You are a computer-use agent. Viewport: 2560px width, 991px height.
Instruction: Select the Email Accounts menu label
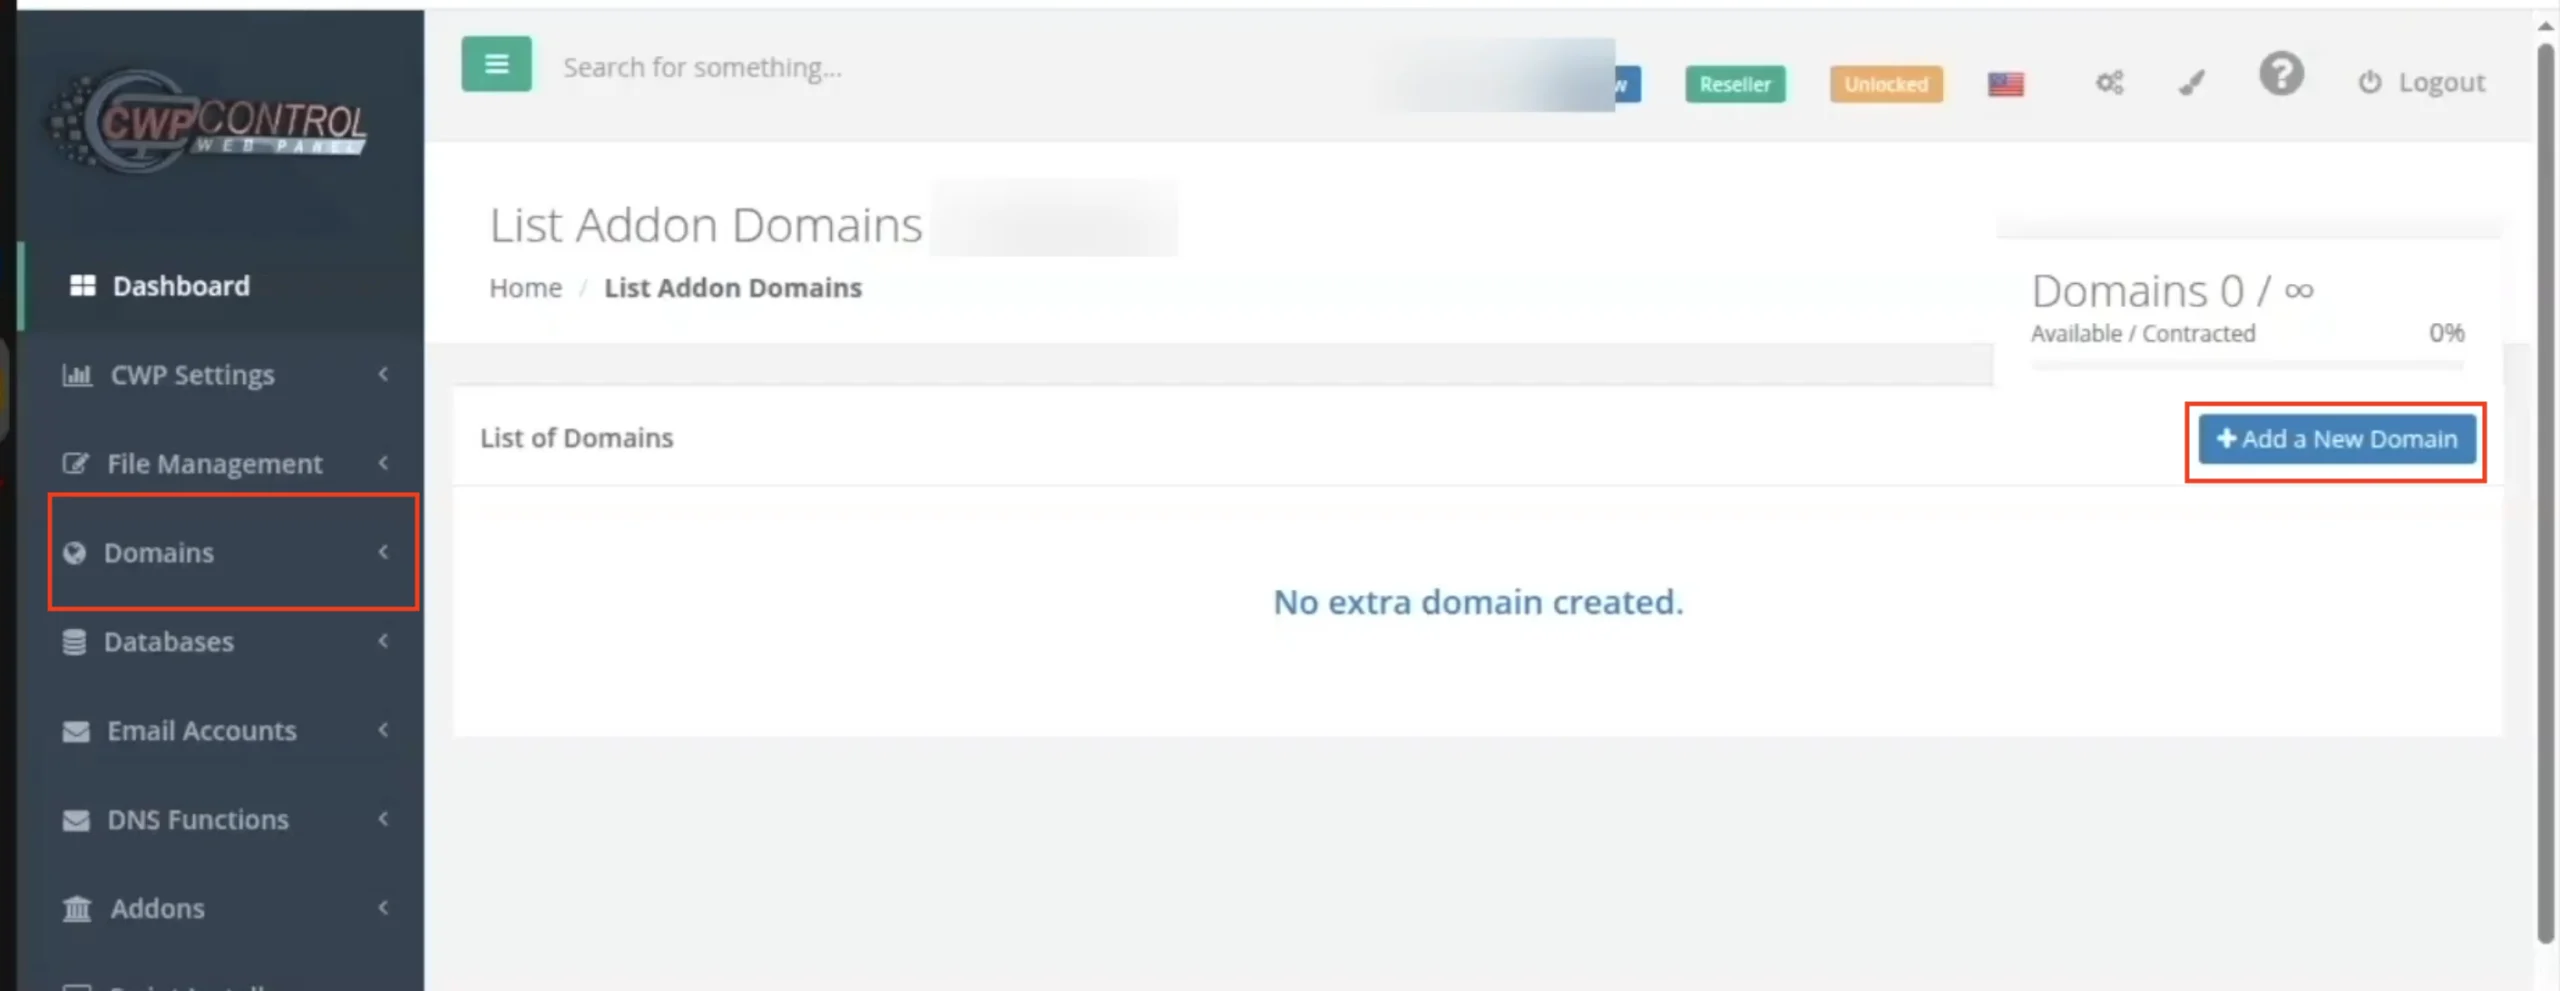click(x=202, y=731)
